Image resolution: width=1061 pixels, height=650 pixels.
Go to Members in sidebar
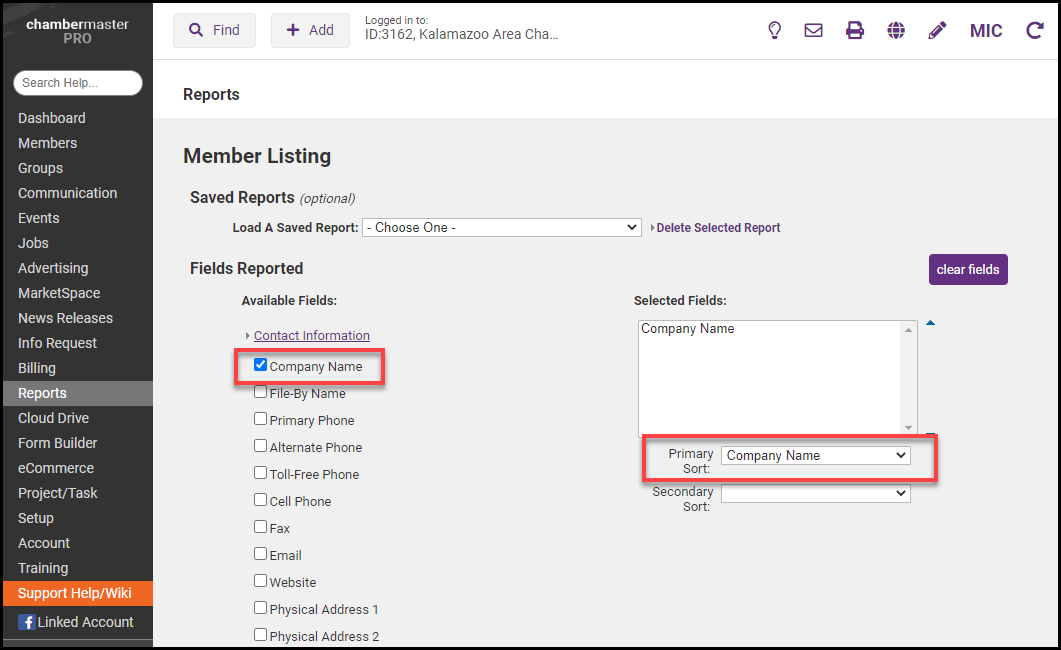coord(47,143)
